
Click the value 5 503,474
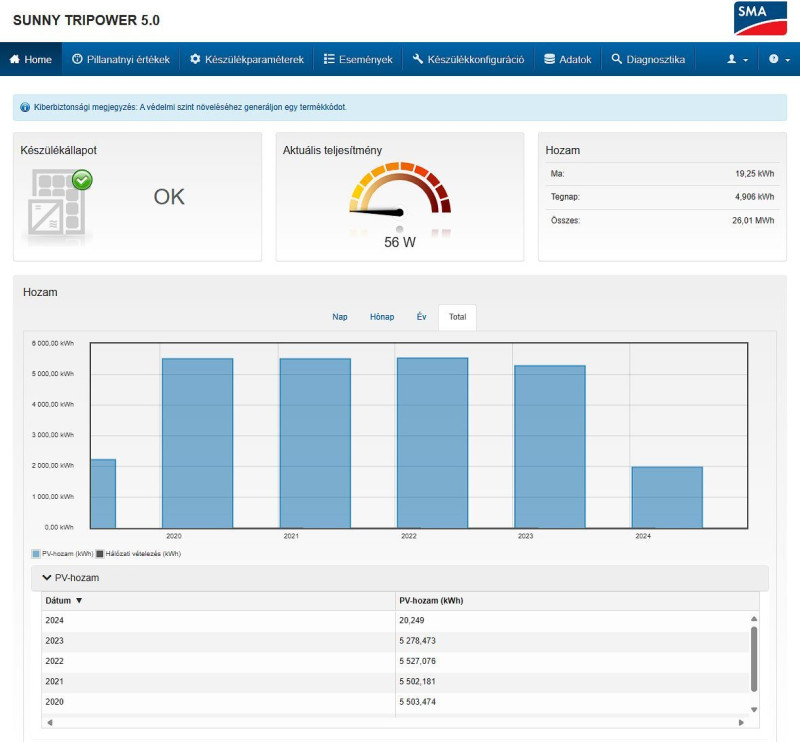click(x=417, y=702)
